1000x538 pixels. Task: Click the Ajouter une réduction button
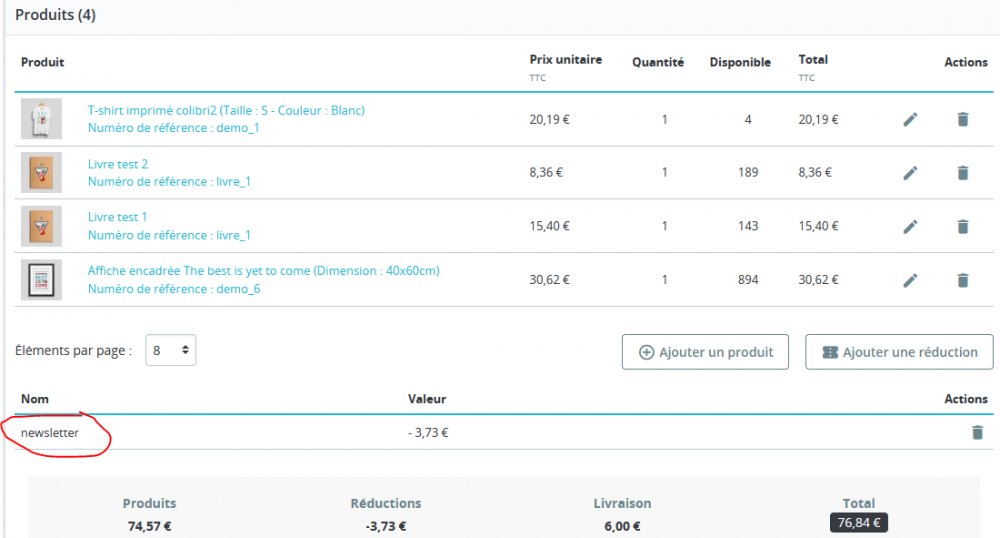[x=899, y=352]
